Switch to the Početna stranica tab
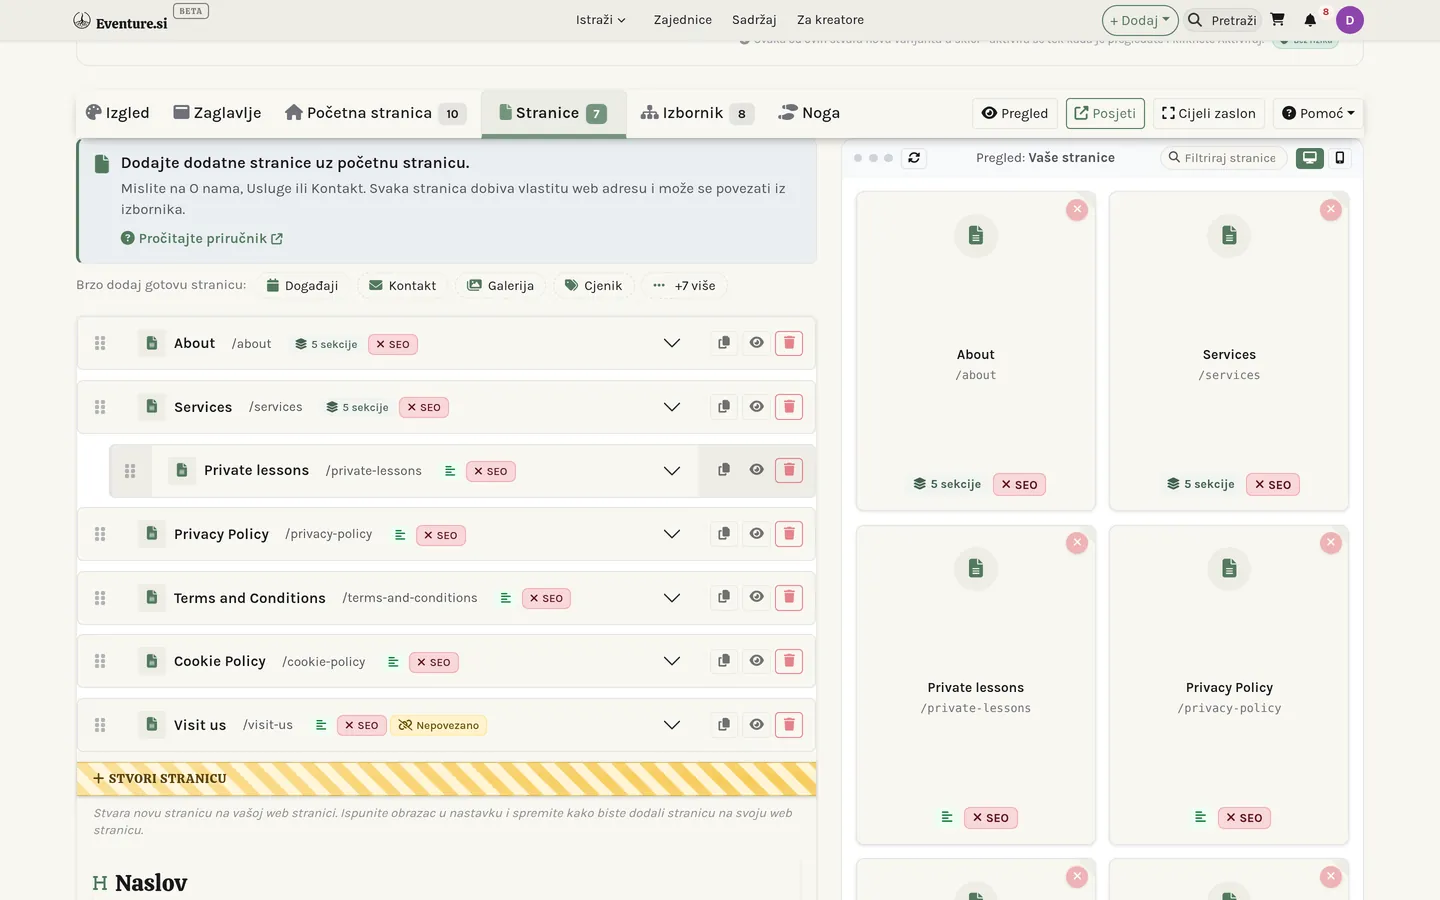Screen dimensions: 1440x900 pyautogui.click(x=375, y=113)
